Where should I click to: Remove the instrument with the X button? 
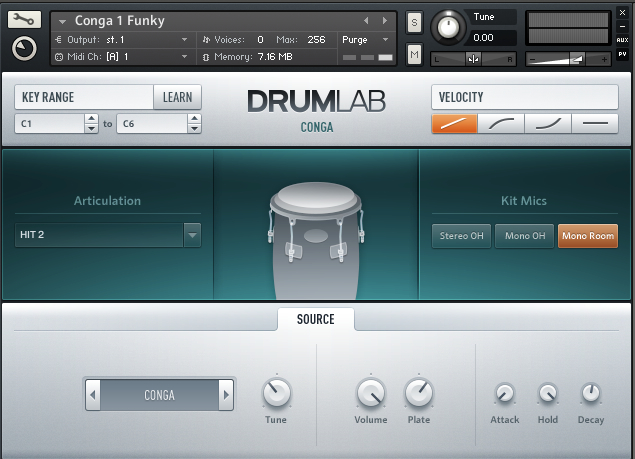tap(622, 13)
